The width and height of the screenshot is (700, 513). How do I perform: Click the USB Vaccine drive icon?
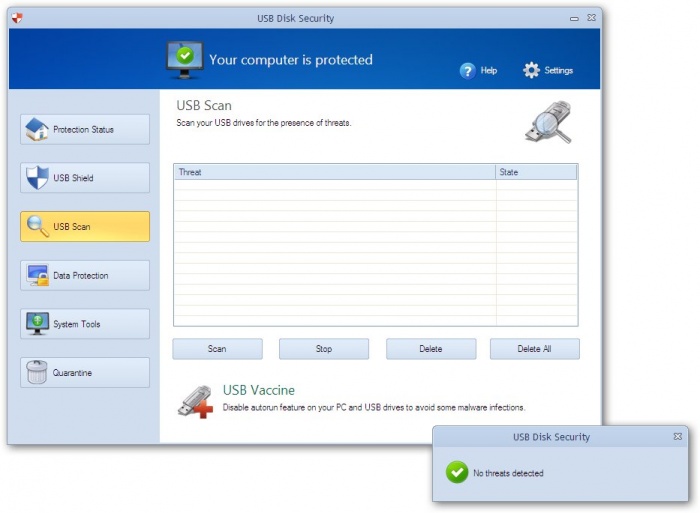[x=195, y=401]
